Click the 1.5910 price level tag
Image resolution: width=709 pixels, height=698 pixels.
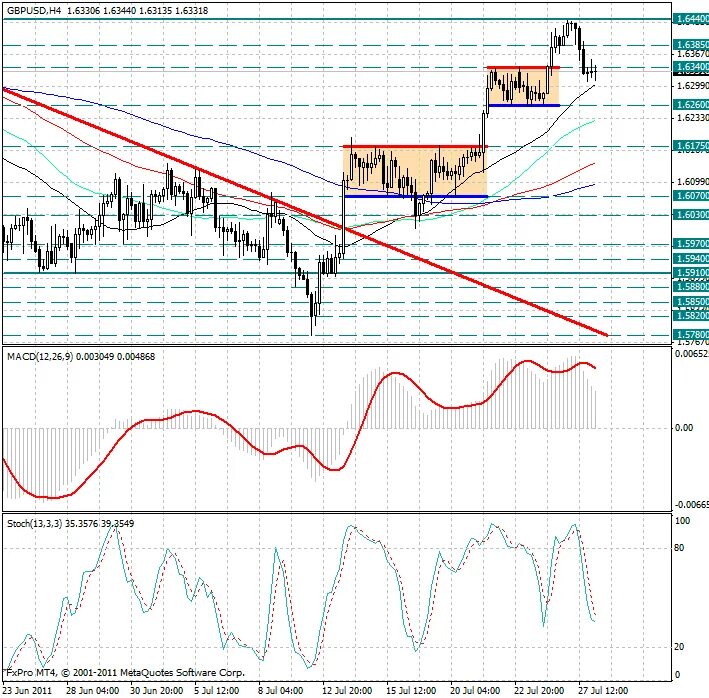pos(691,273)
